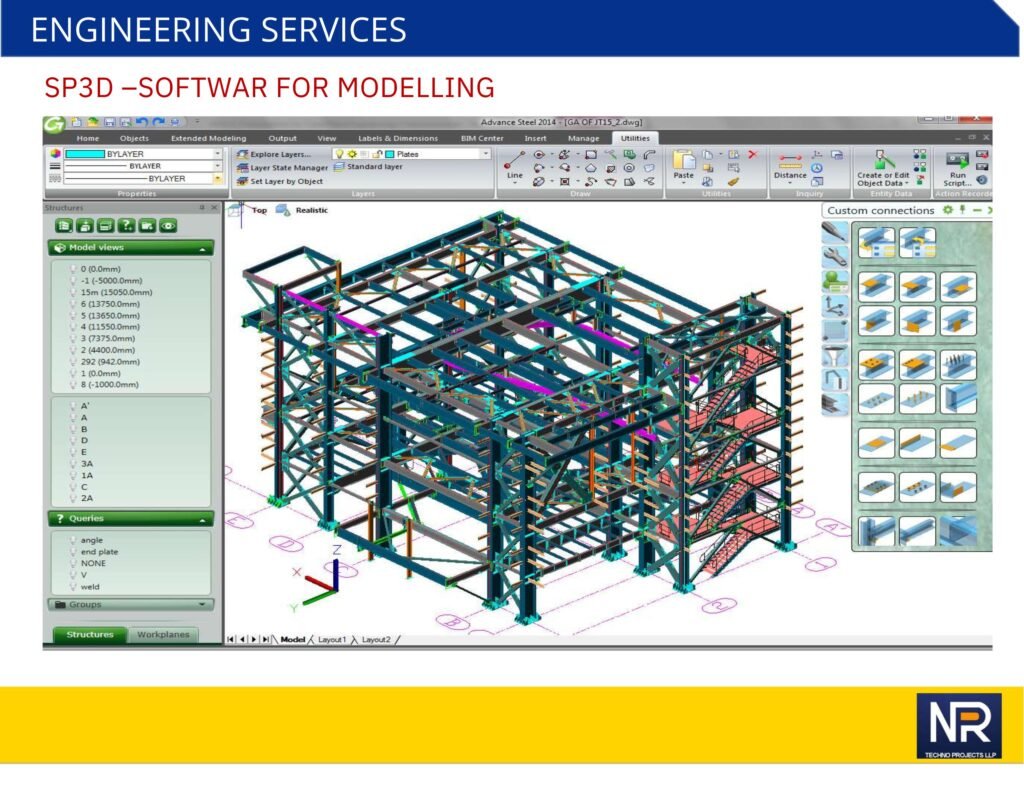The width and height of the screenshot is (1024, 791).
Task: Click the gear settings icon on Custom connections
Action: (948, 210)
